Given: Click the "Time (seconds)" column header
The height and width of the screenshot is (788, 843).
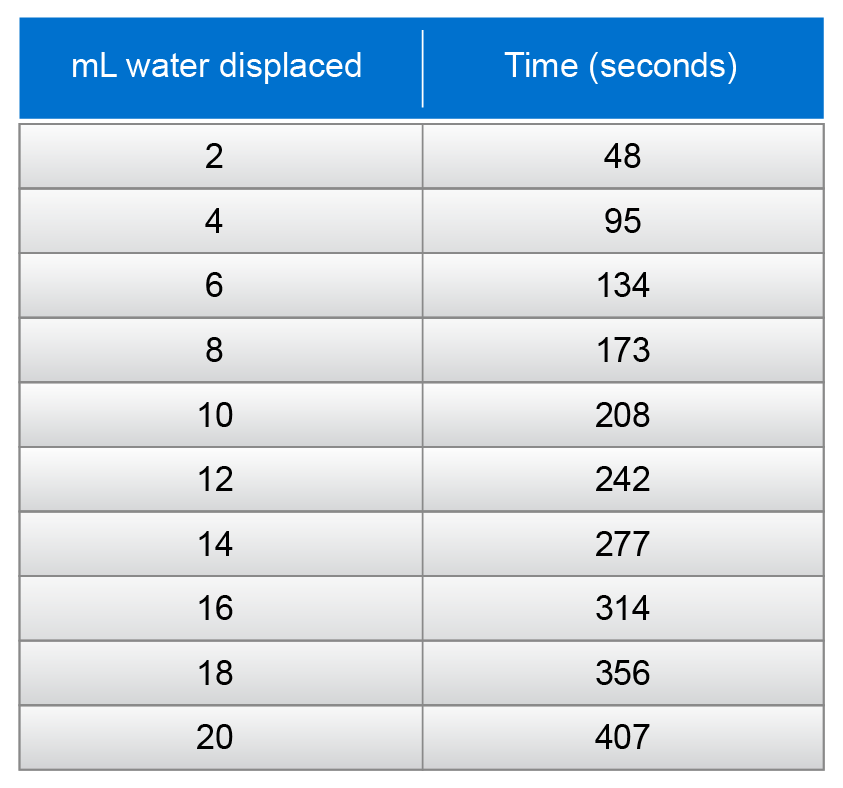Looking at the screenshot, I should (x=621, y=67).
